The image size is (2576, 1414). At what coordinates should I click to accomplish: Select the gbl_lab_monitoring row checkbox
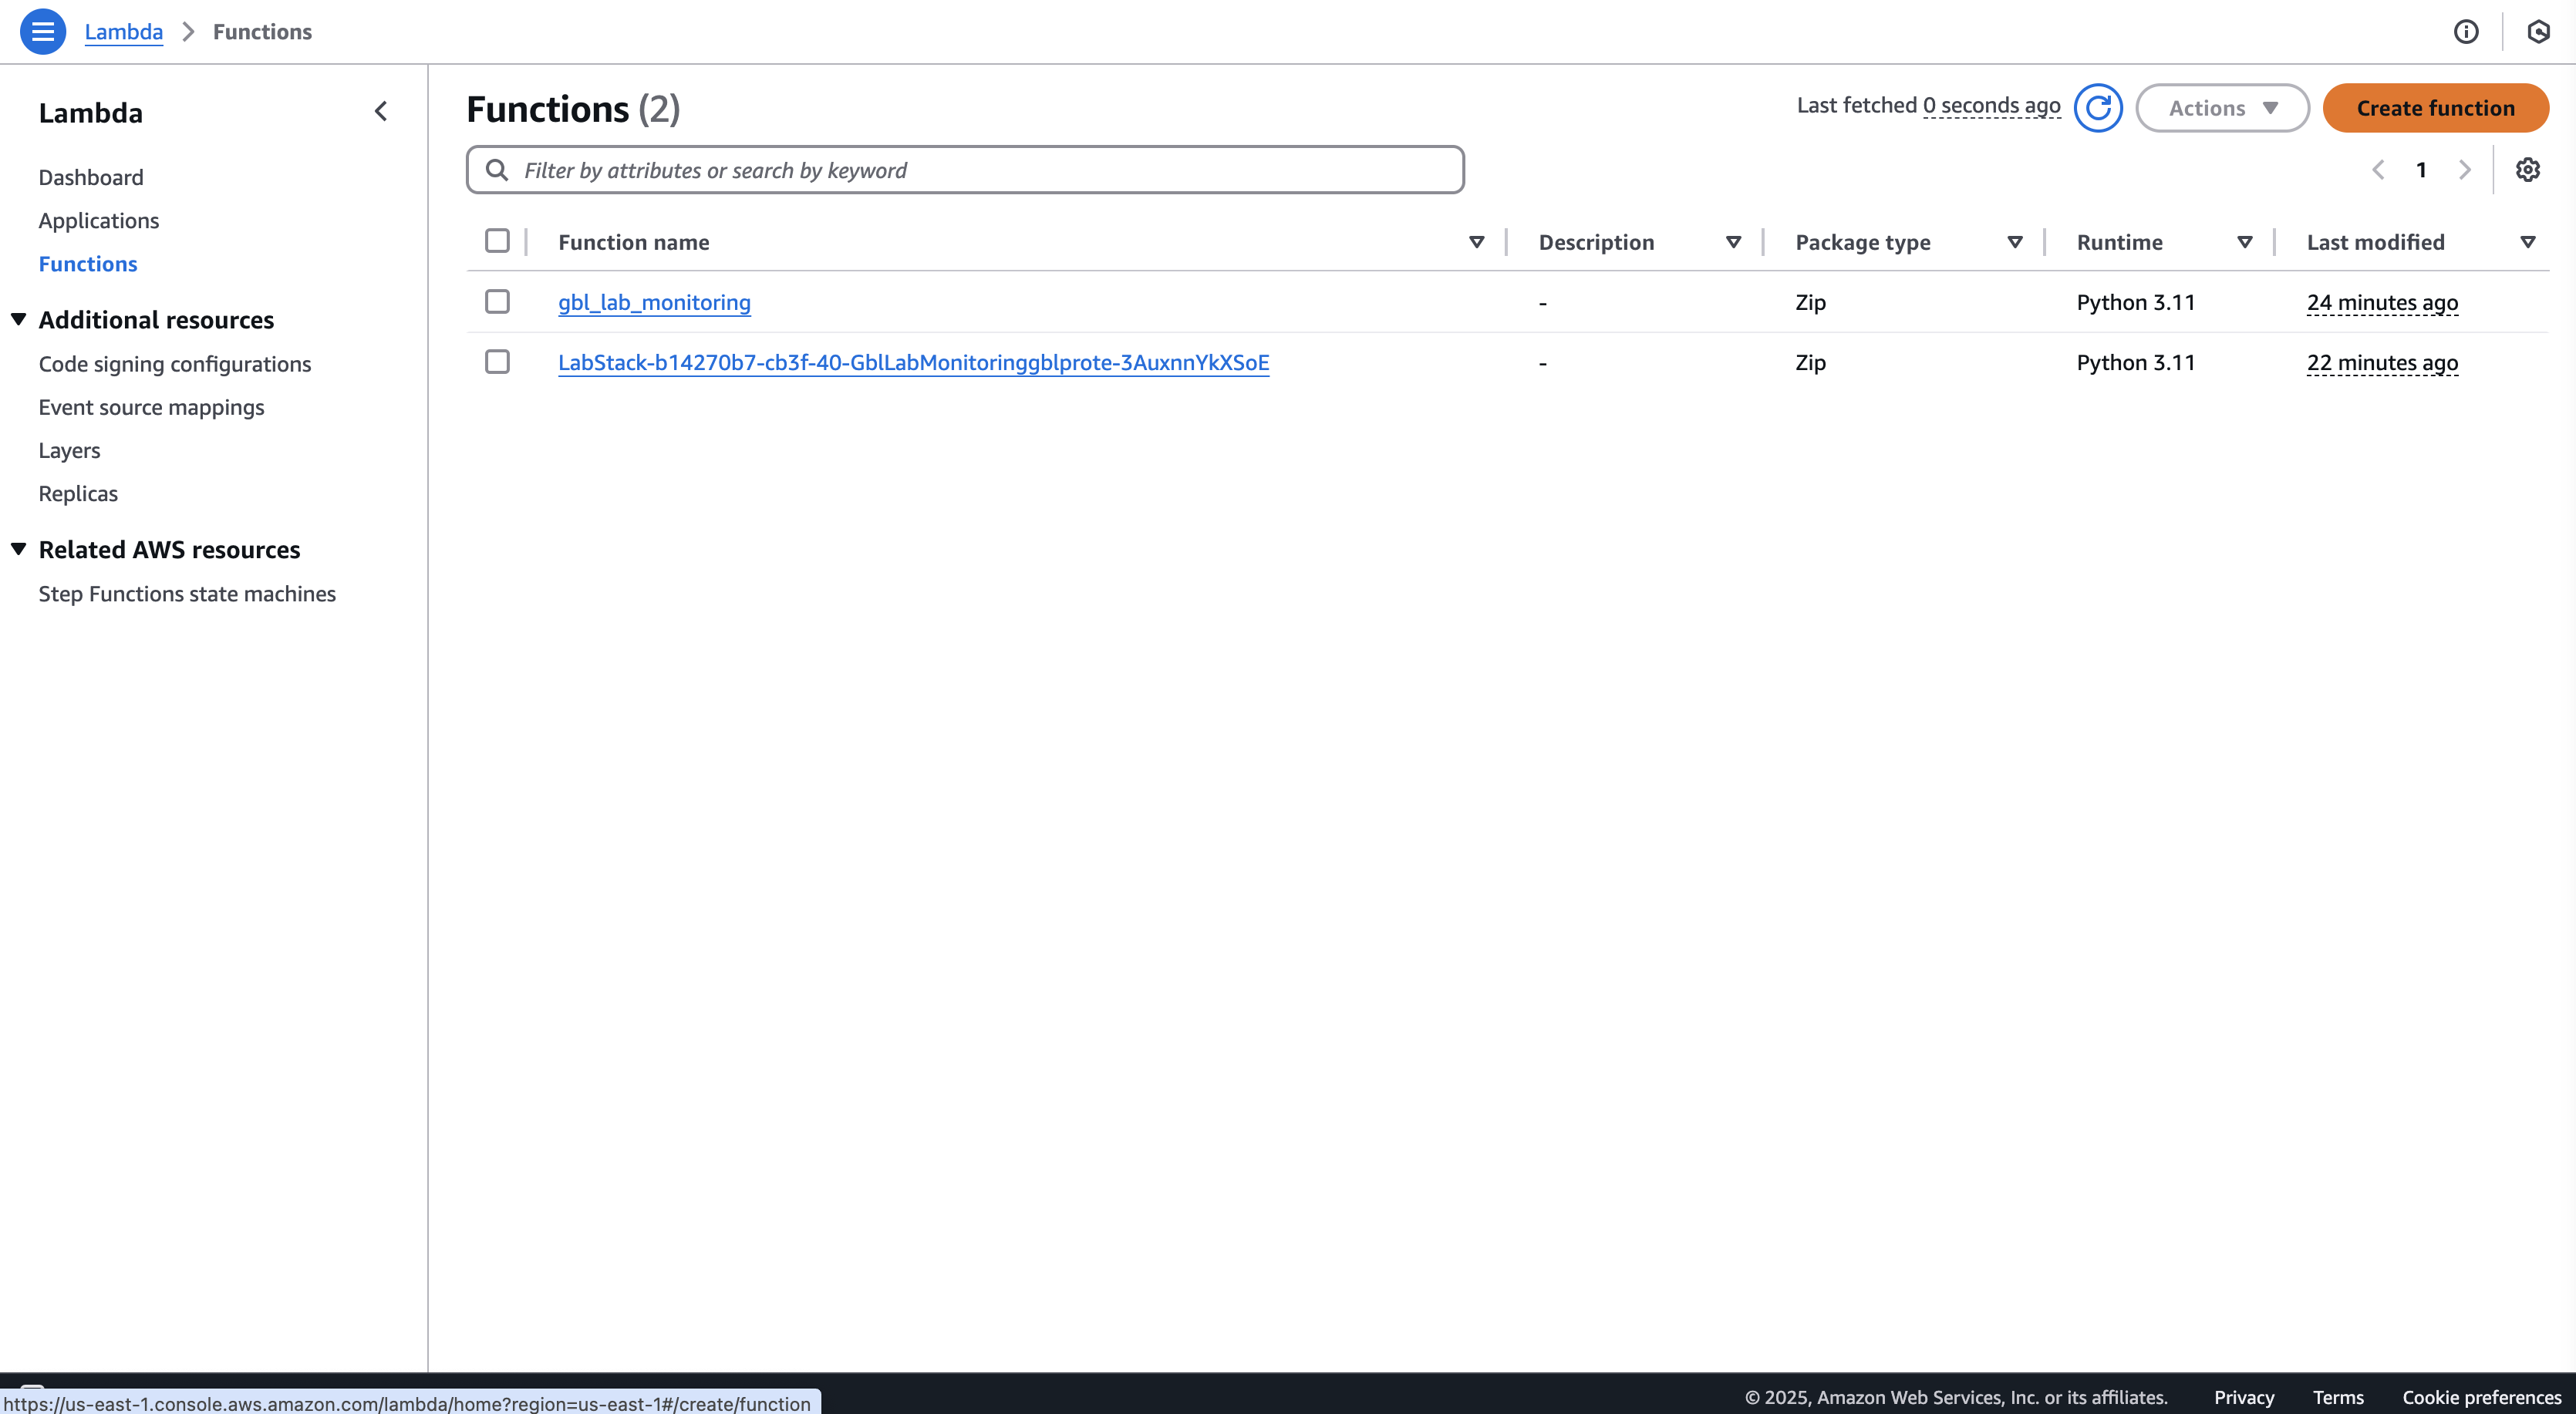[497, 301]
